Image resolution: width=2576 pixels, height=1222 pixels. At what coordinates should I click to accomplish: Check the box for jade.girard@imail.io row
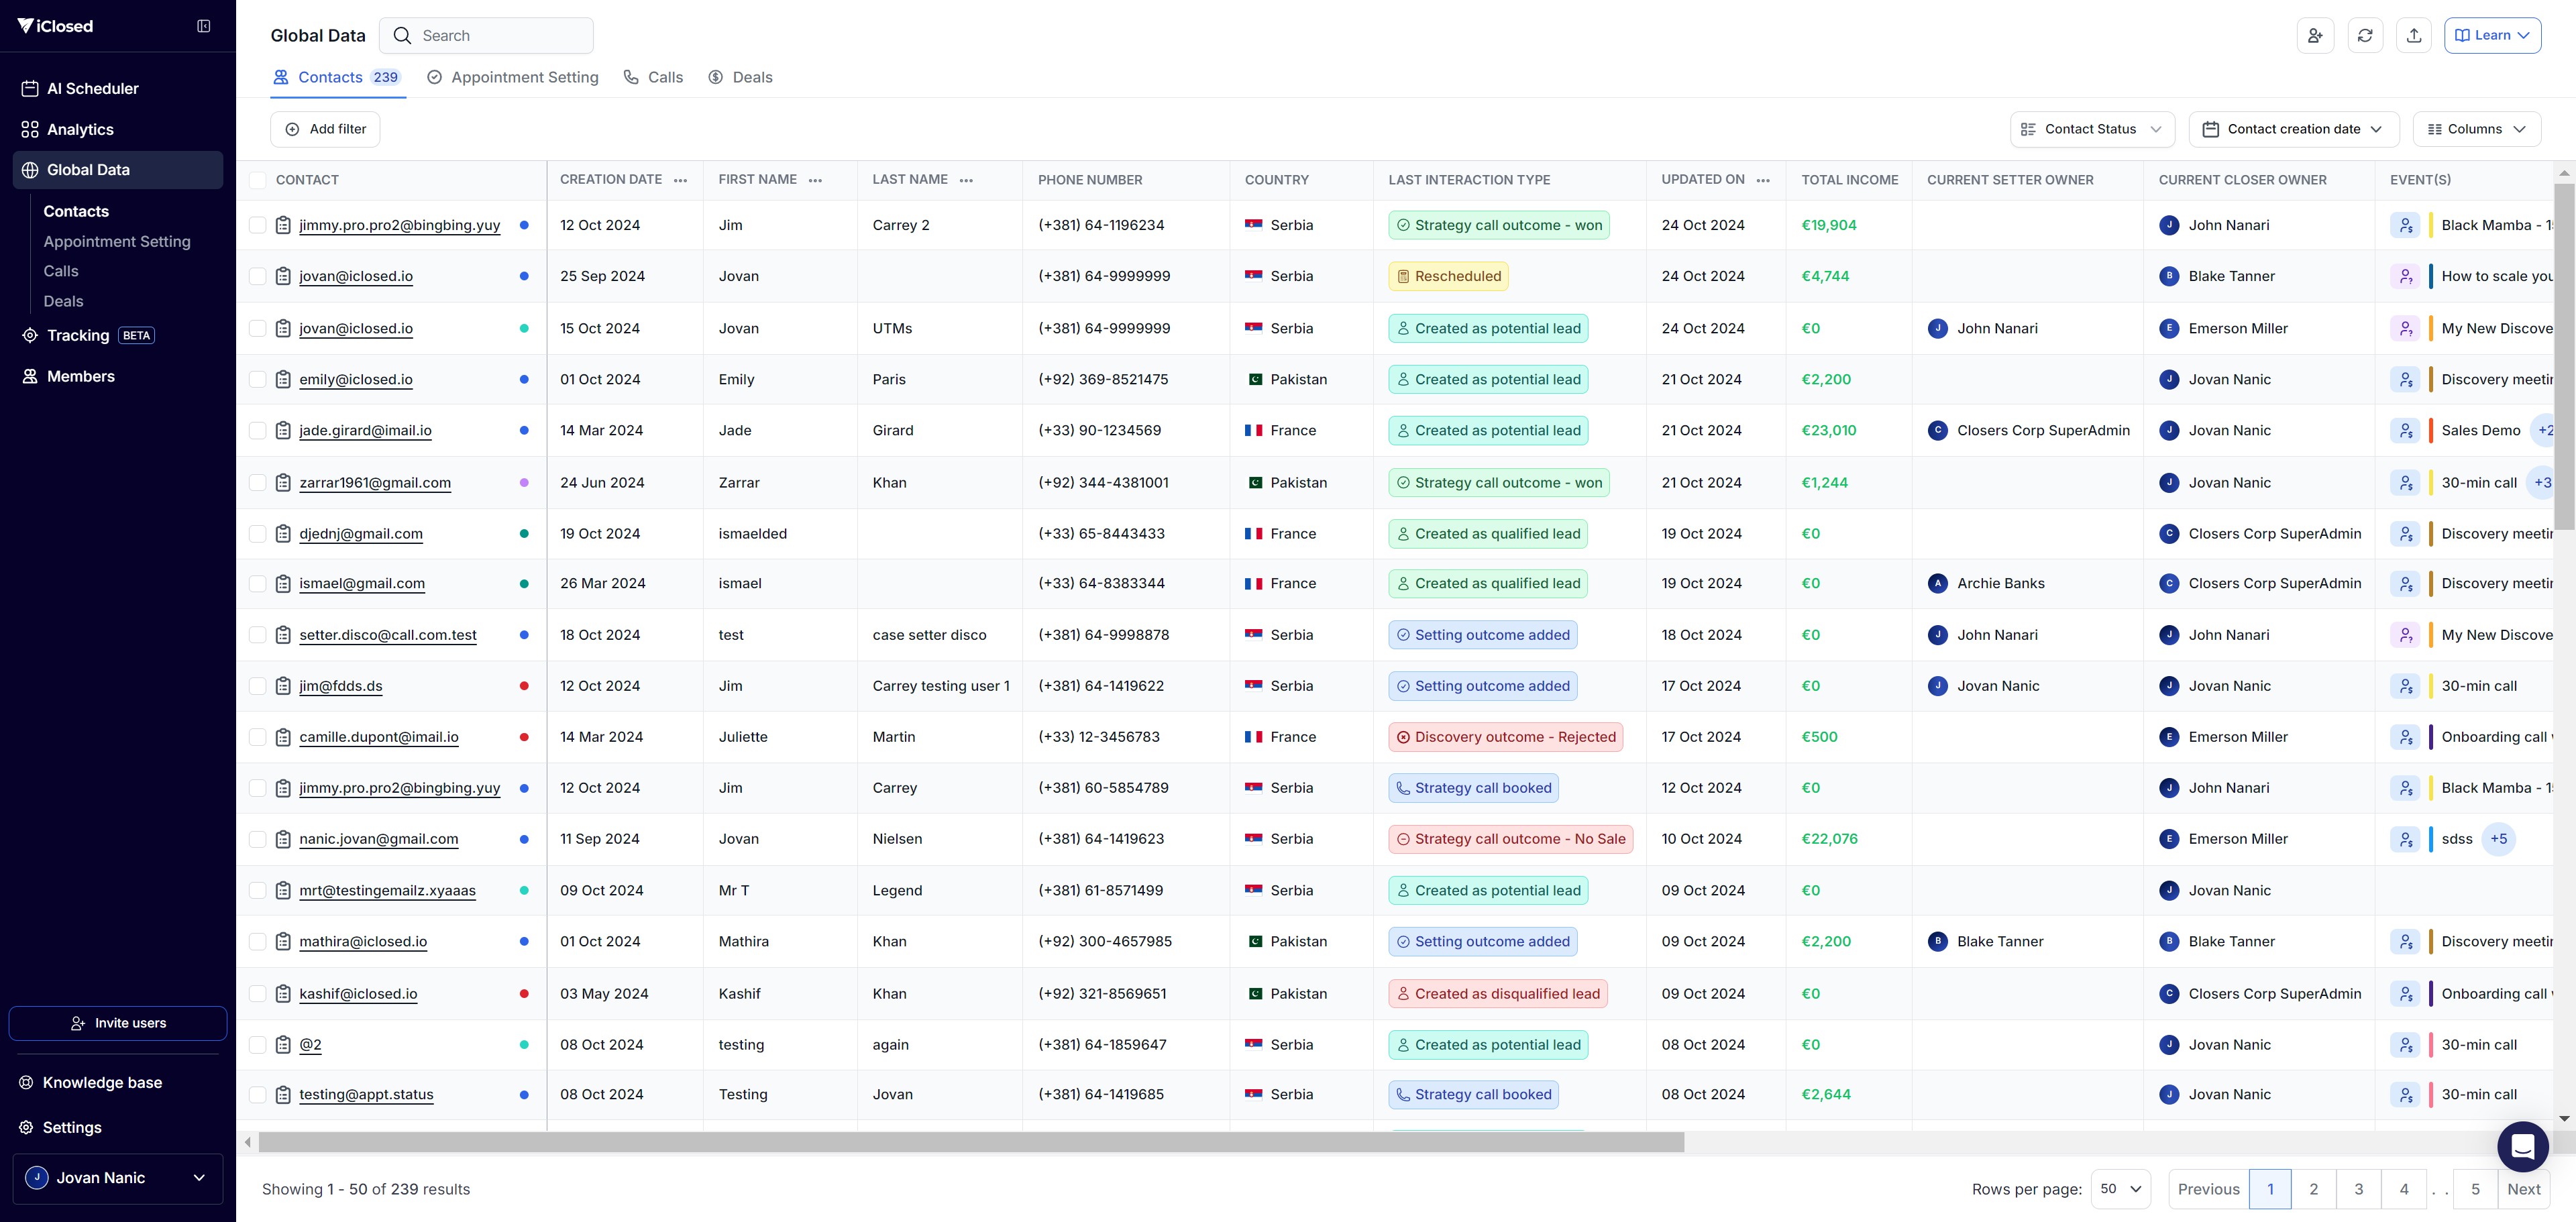point(257,430)
